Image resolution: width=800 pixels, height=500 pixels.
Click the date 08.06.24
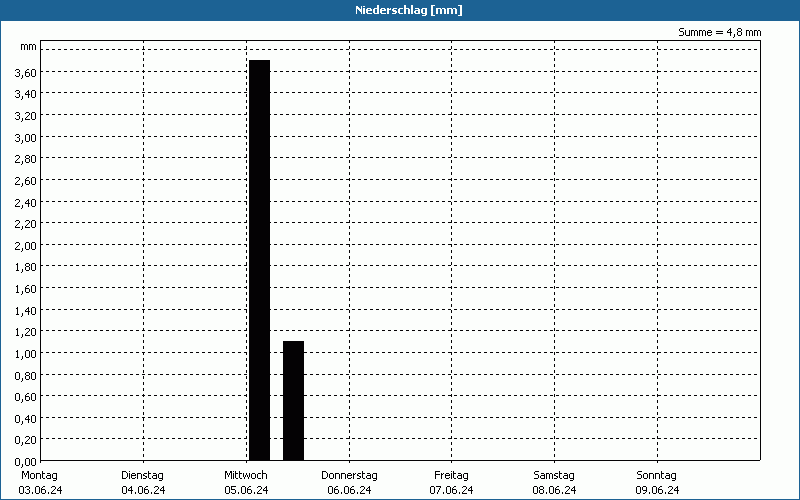tap(554, 490)
